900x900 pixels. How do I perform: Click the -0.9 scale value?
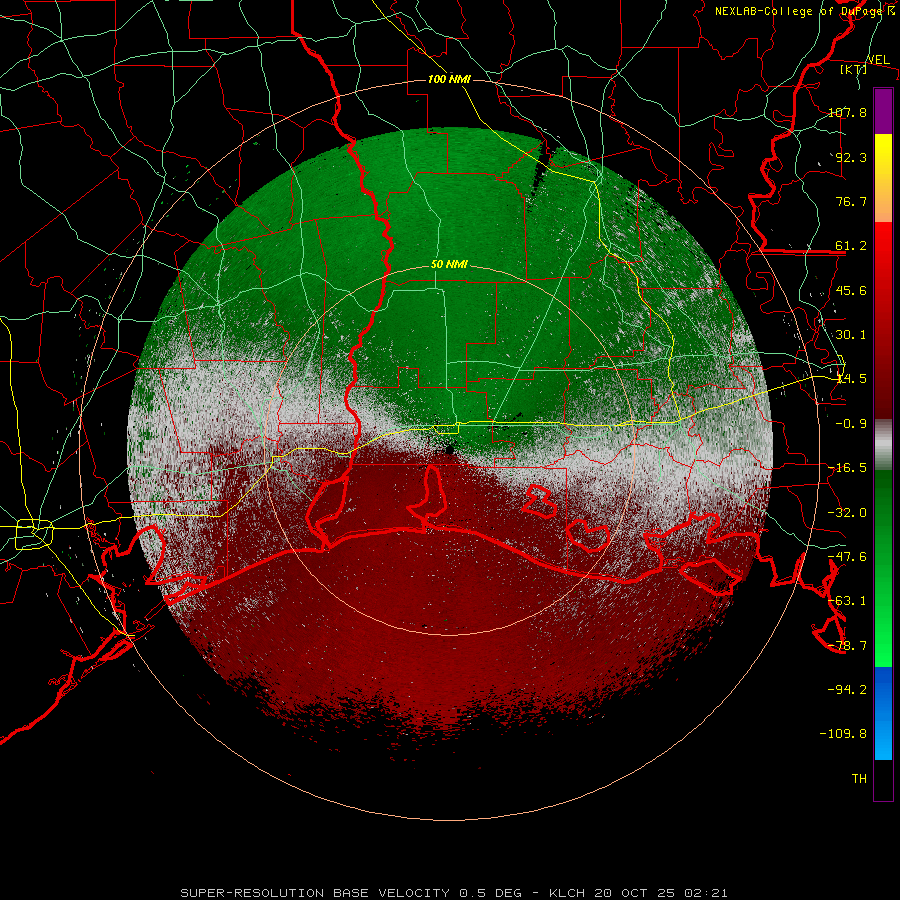851,424
